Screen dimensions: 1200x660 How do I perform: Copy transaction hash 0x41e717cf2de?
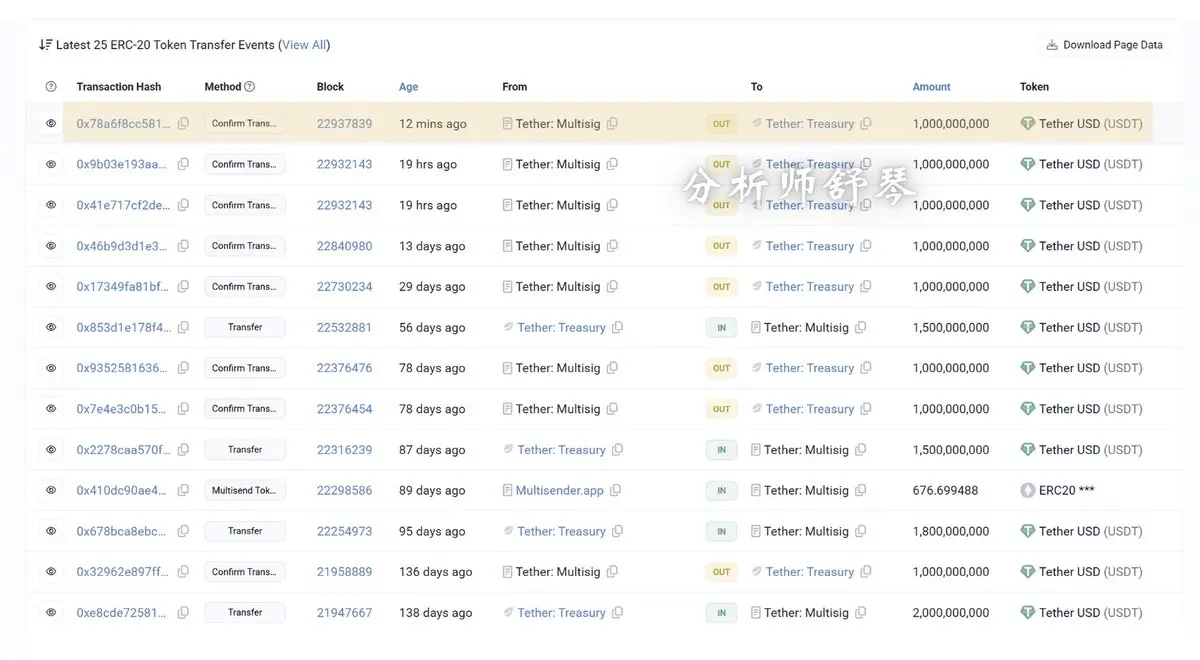point(183,205)
